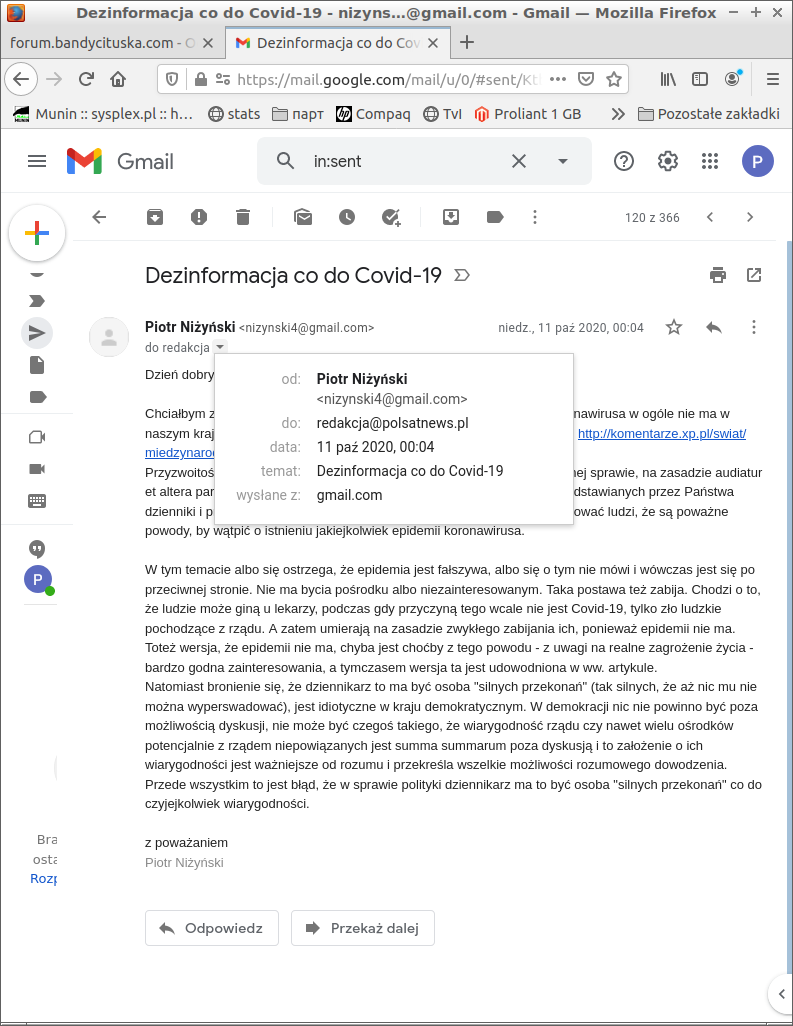
Task: Open Join a meeting camera icon
Action: pos(37,469)
